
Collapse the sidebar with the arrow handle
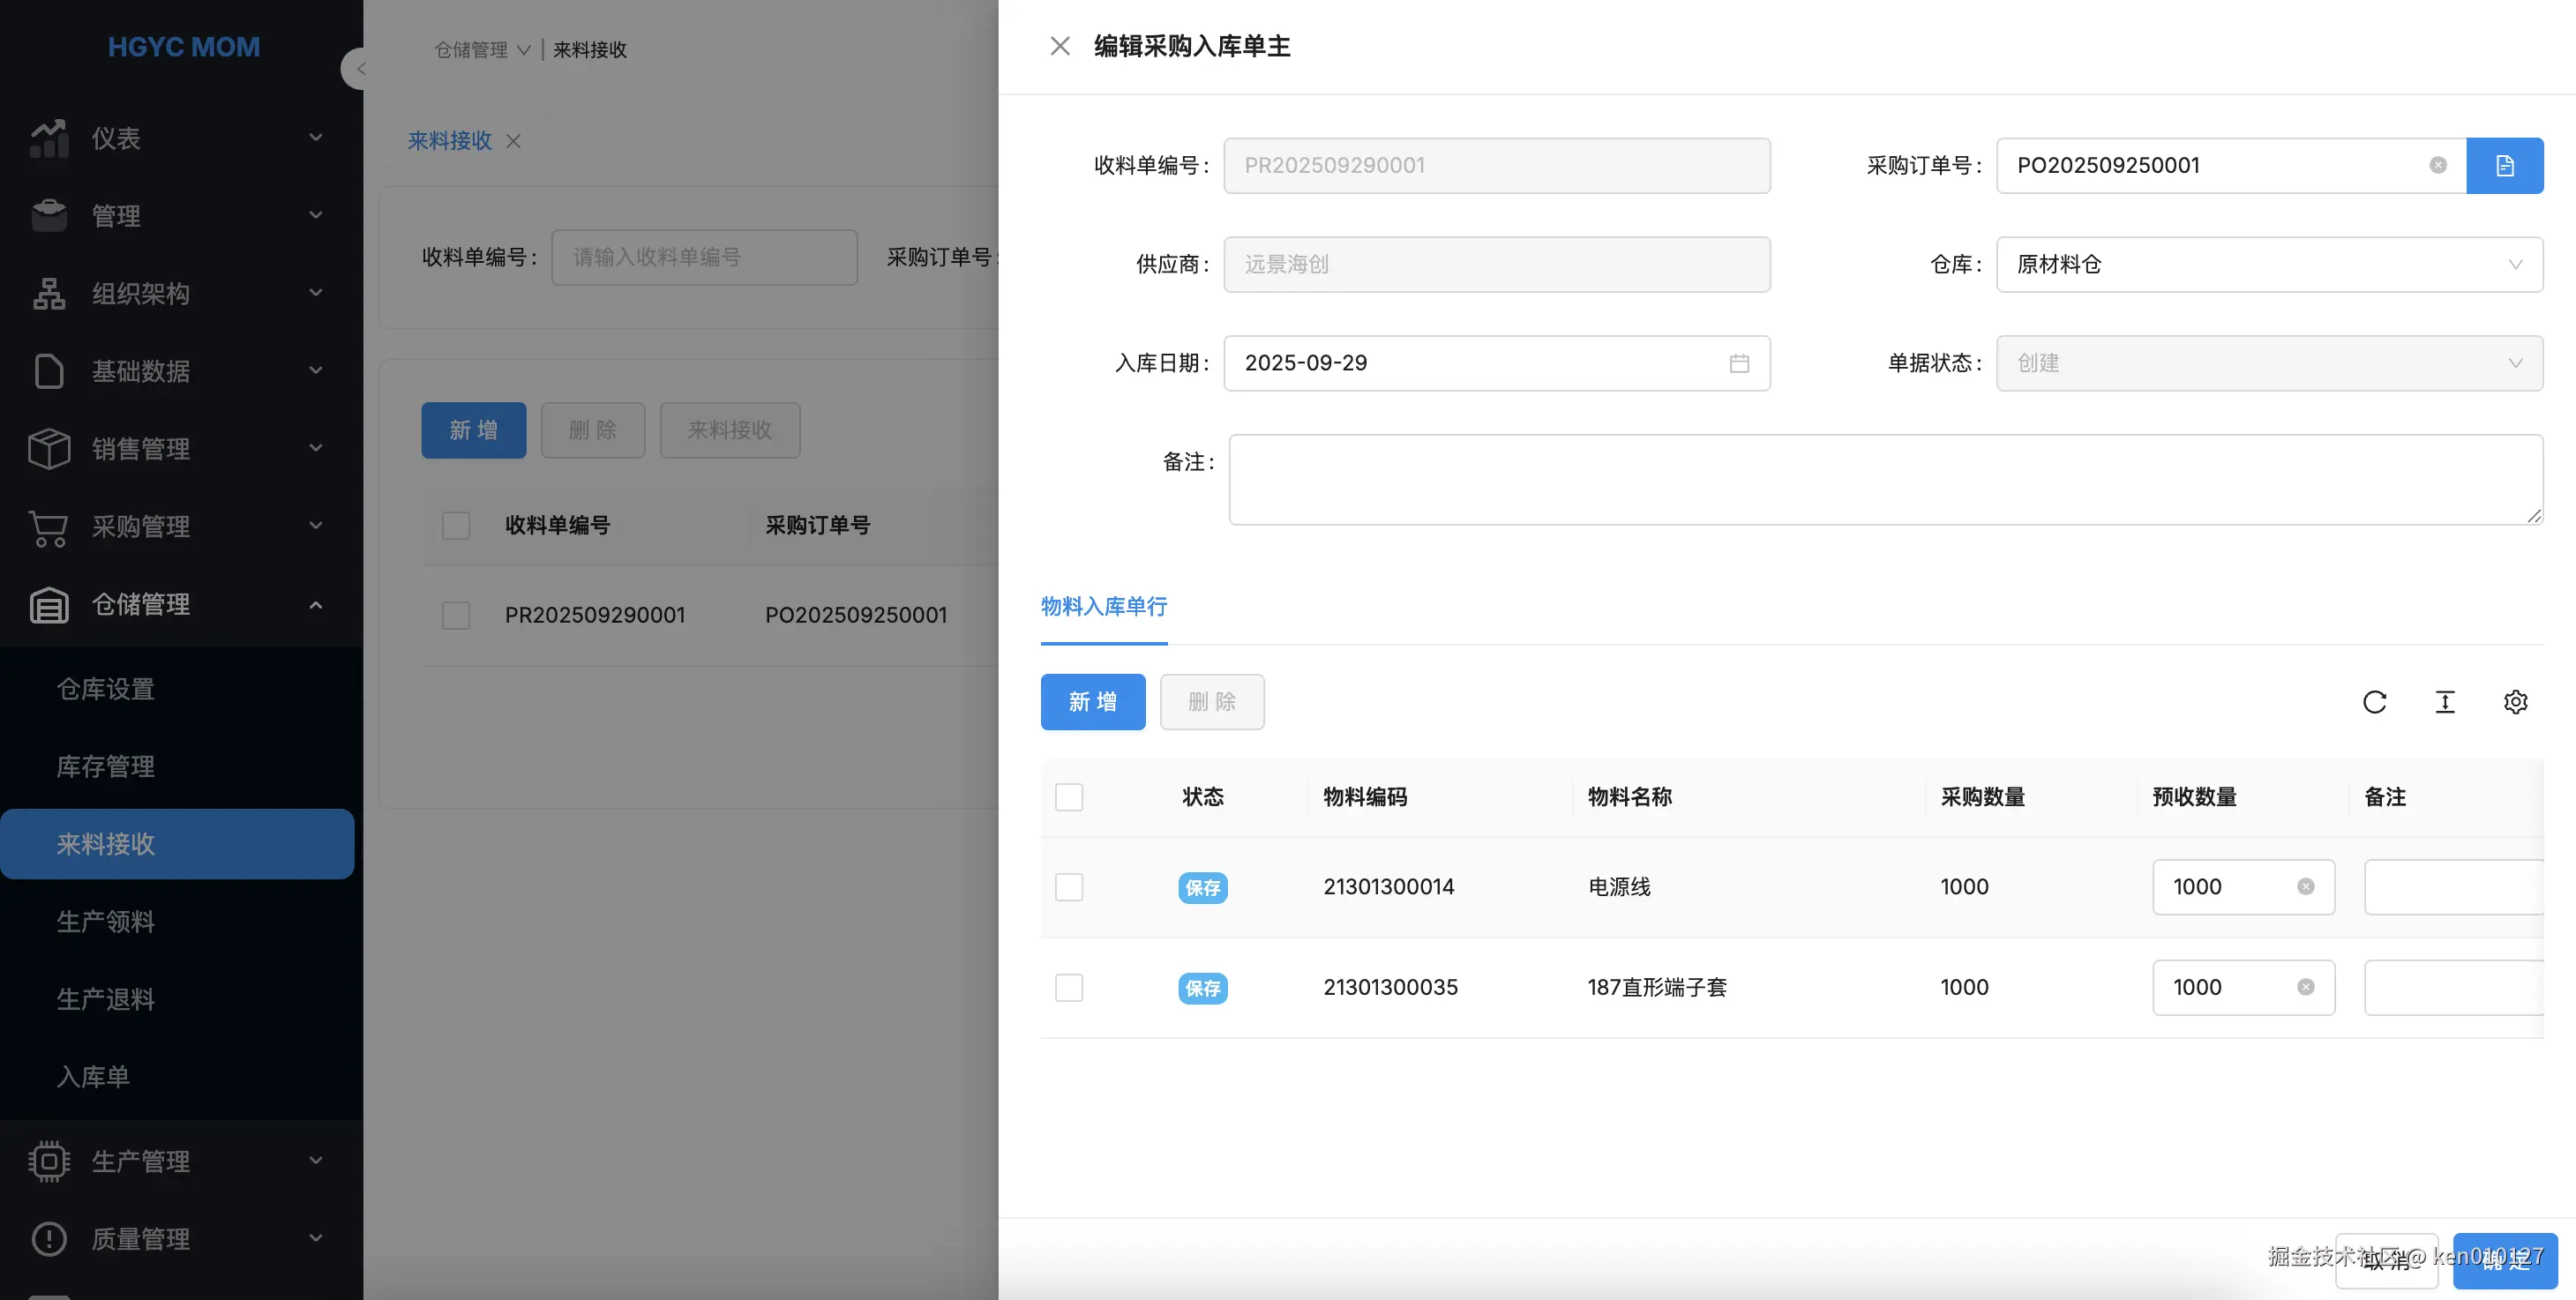coord(356,69)
